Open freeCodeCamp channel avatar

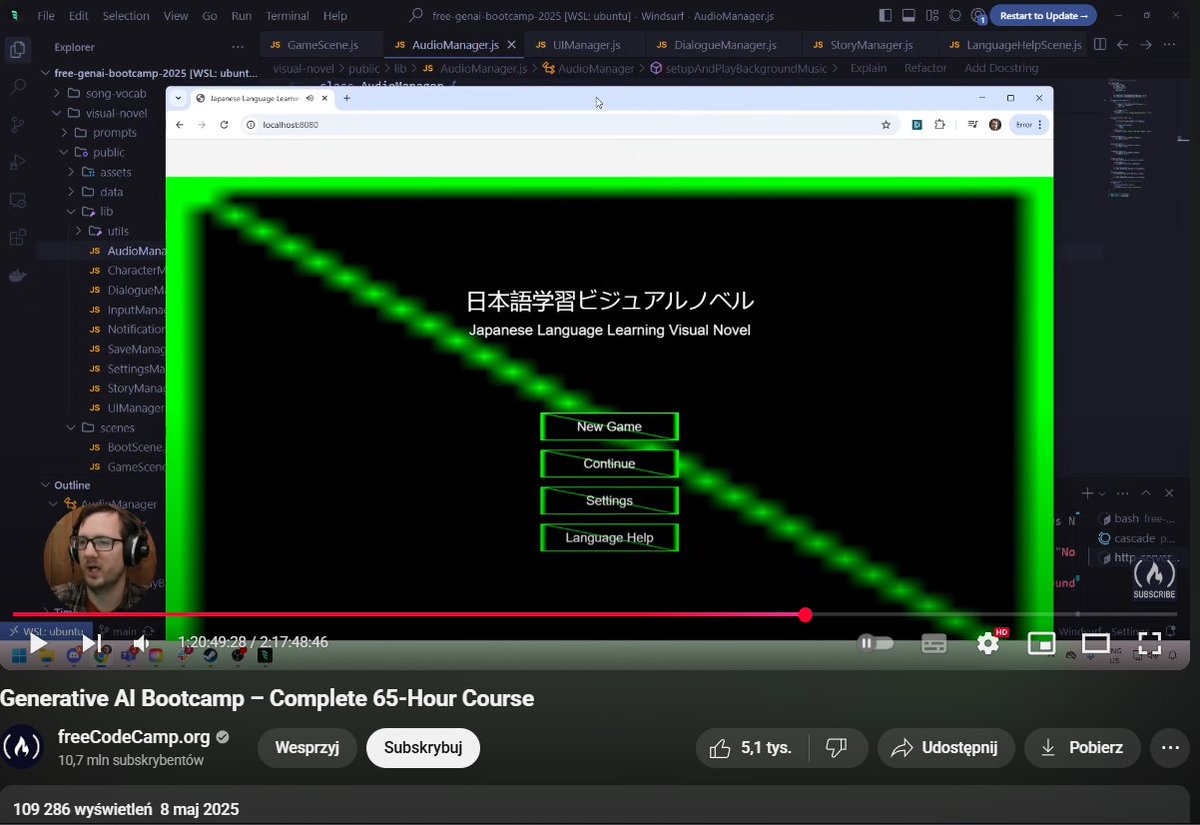tap(22, 747)
